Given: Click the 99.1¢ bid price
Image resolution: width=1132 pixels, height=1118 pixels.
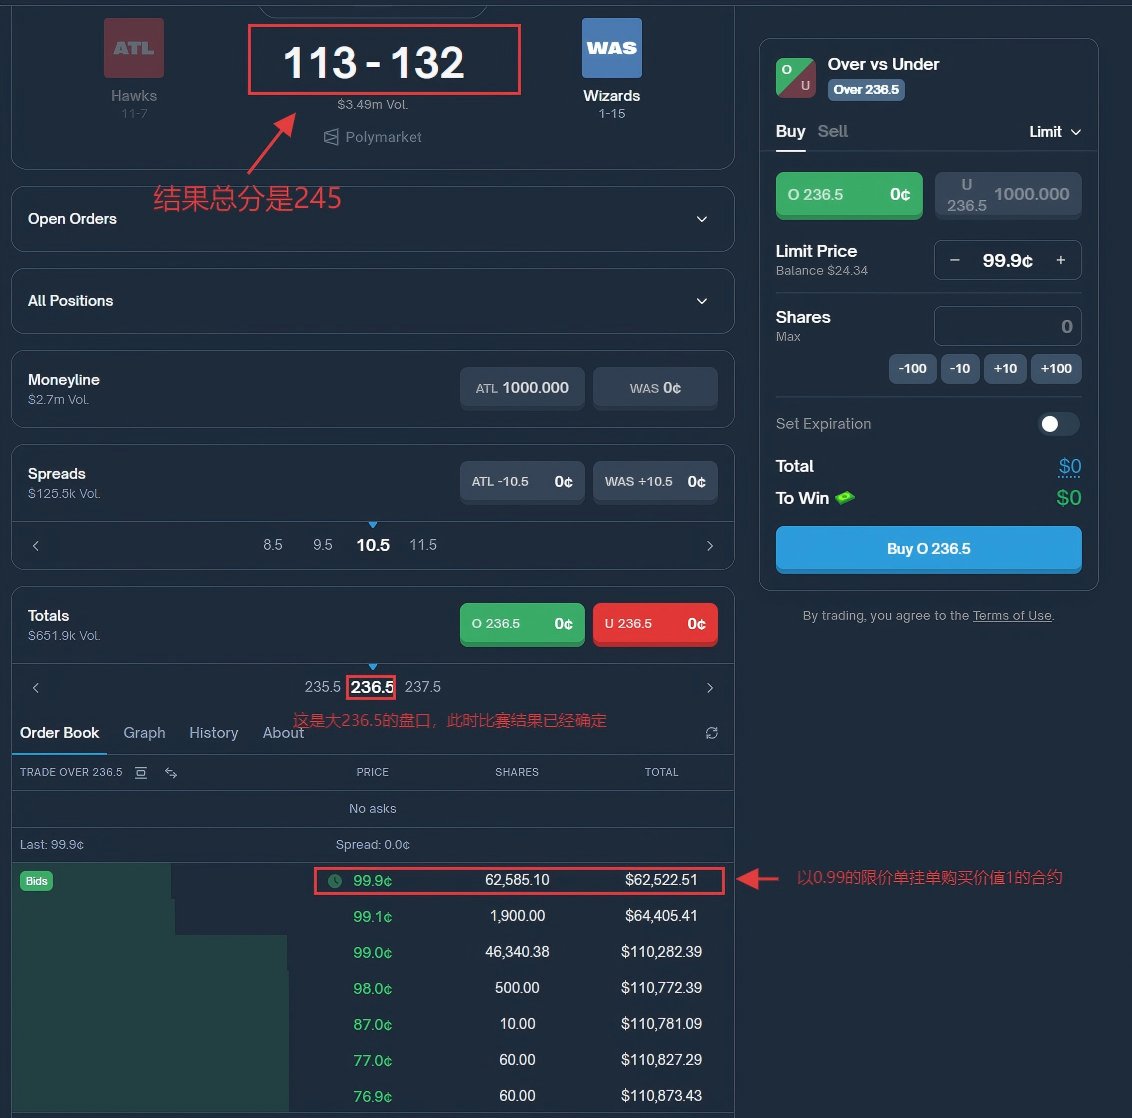Looking at the screenshot, I should pos(373,917).
